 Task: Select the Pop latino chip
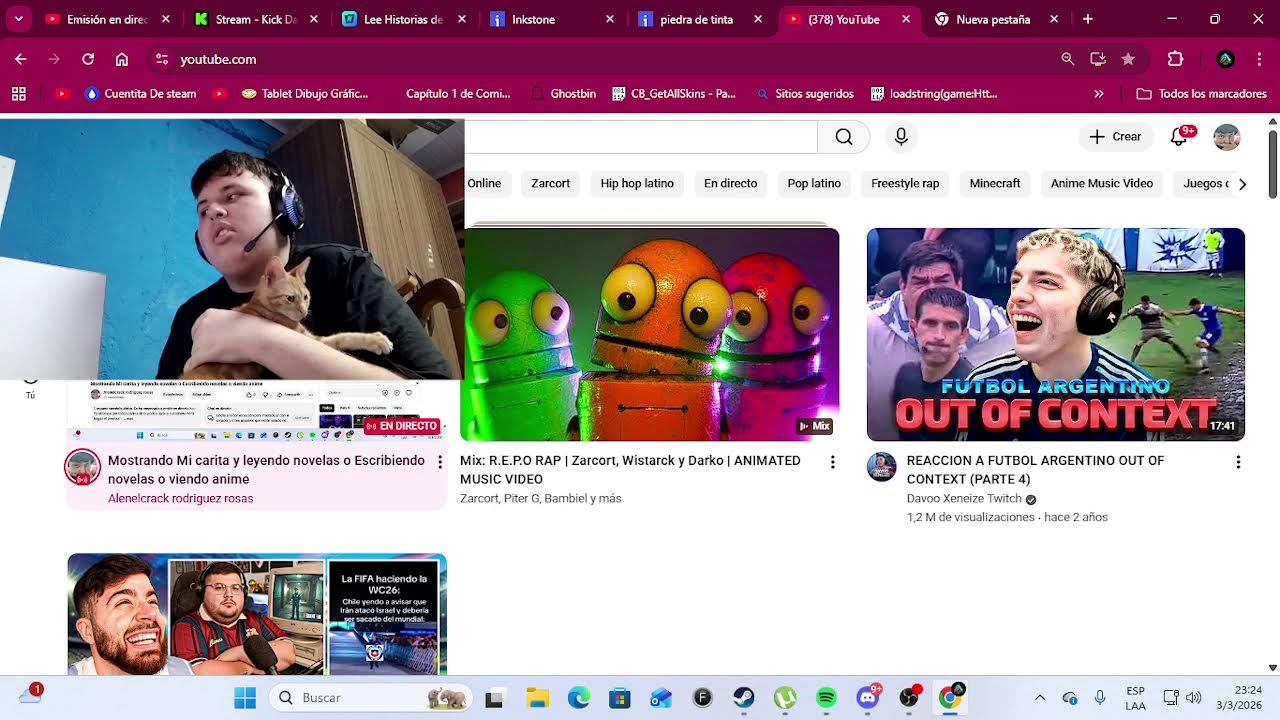click(x=814, y=184)
